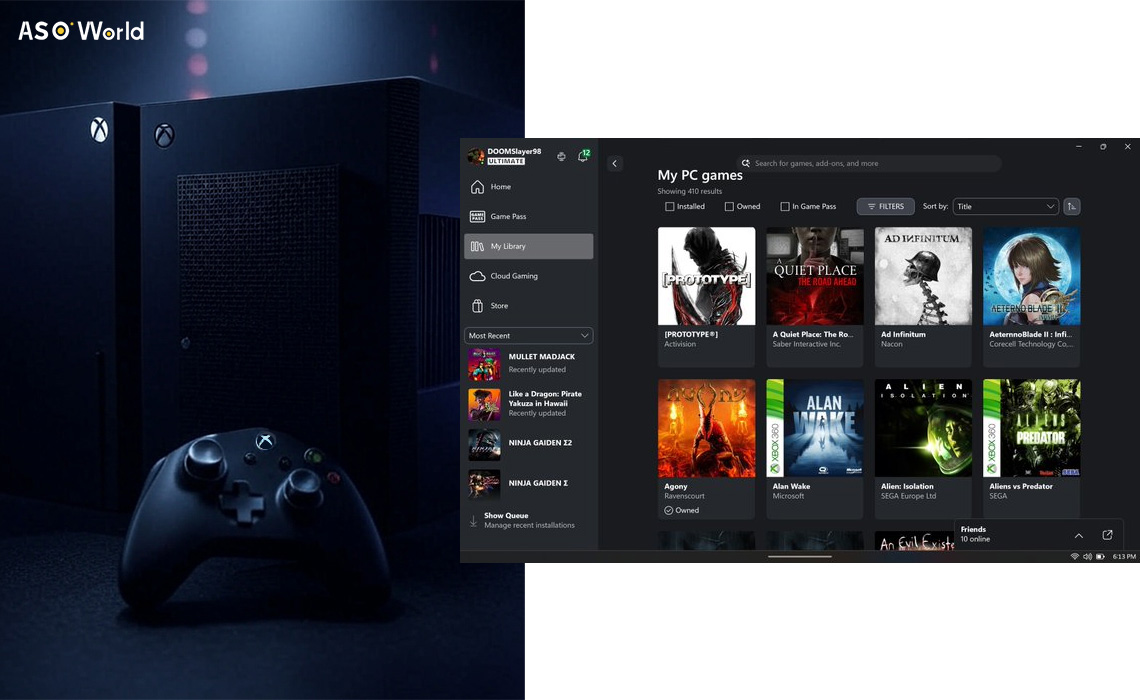Check the Owned filter checkbox
1140x700 pixels.
(729, 206)
